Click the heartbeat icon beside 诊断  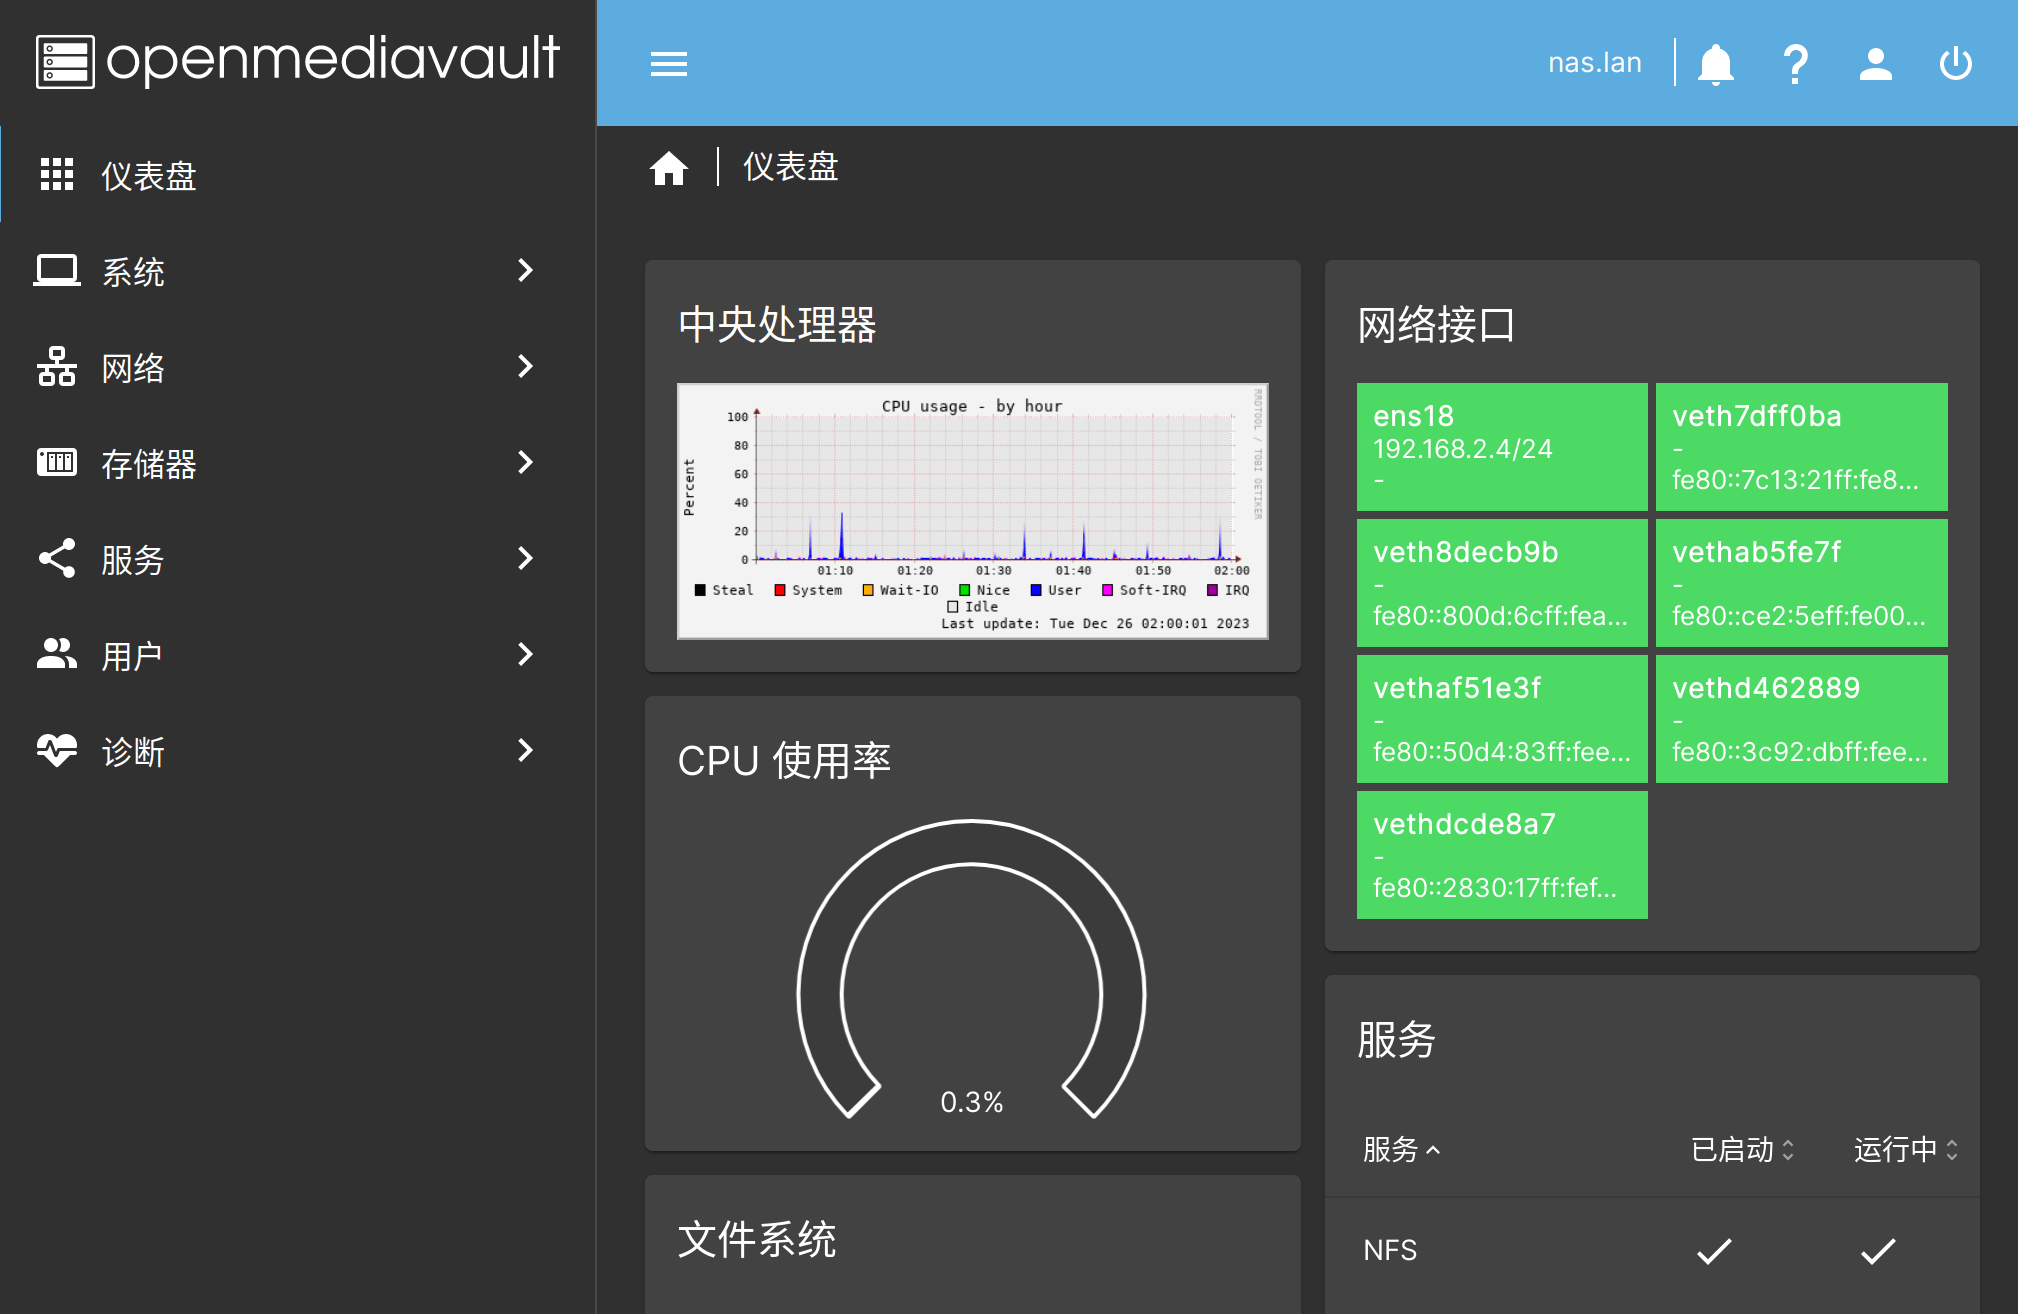click(x=57, y=750)
